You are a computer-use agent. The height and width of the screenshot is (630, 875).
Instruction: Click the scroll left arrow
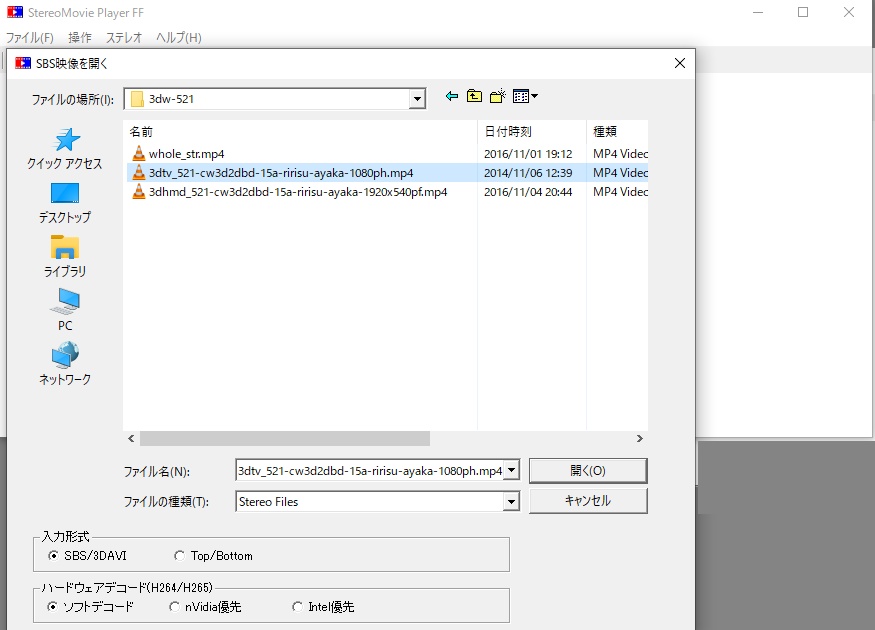pos(131,439)
